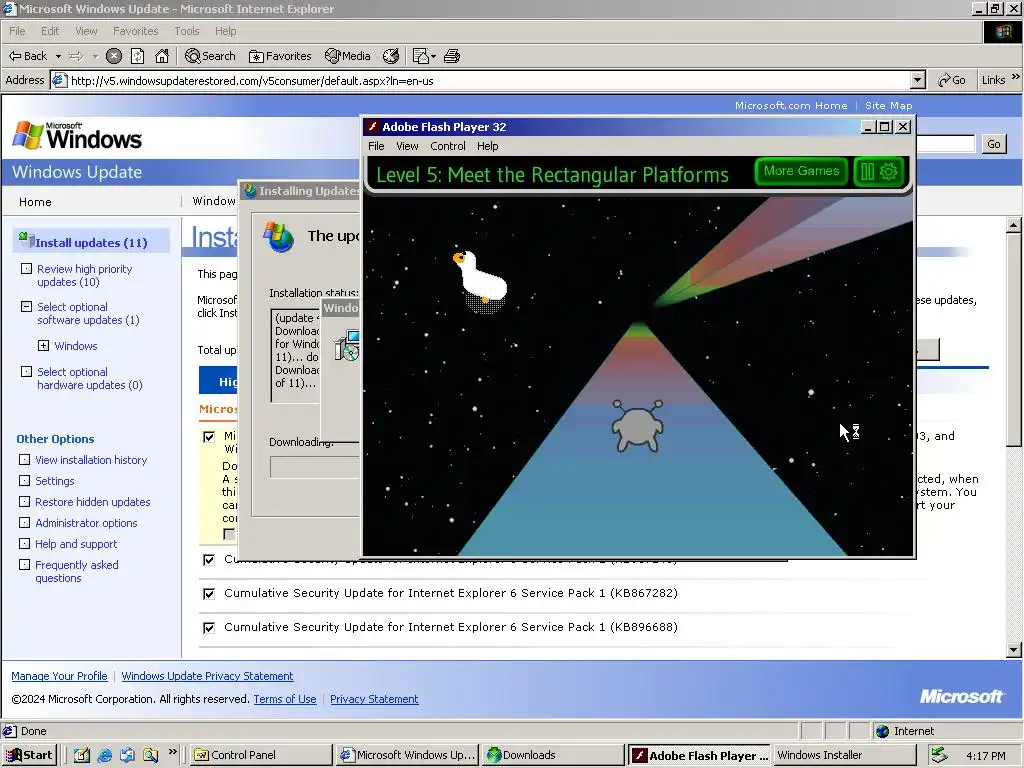Click the Outlook Express quick launch icon

pyautogui.click(x=127, y=755)
